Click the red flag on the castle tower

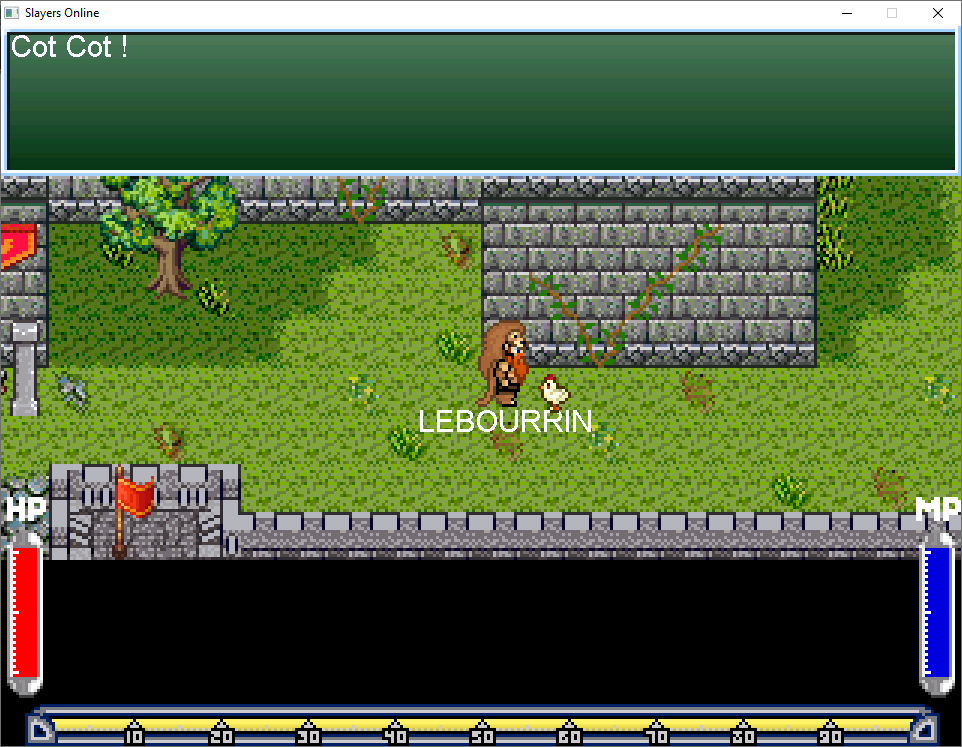[x=135, y=496]
